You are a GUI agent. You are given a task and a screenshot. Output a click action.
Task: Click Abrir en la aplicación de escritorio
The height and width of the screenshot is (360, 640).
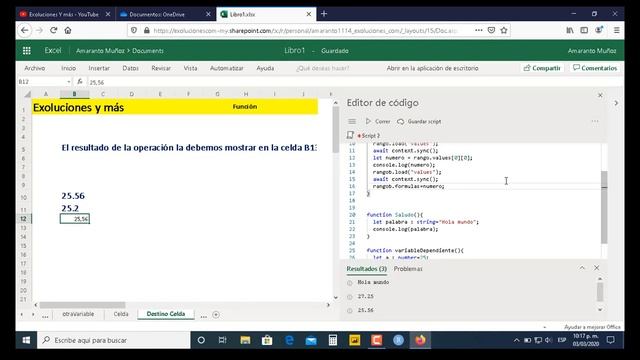pyautogui.click(x=432, y=68)
